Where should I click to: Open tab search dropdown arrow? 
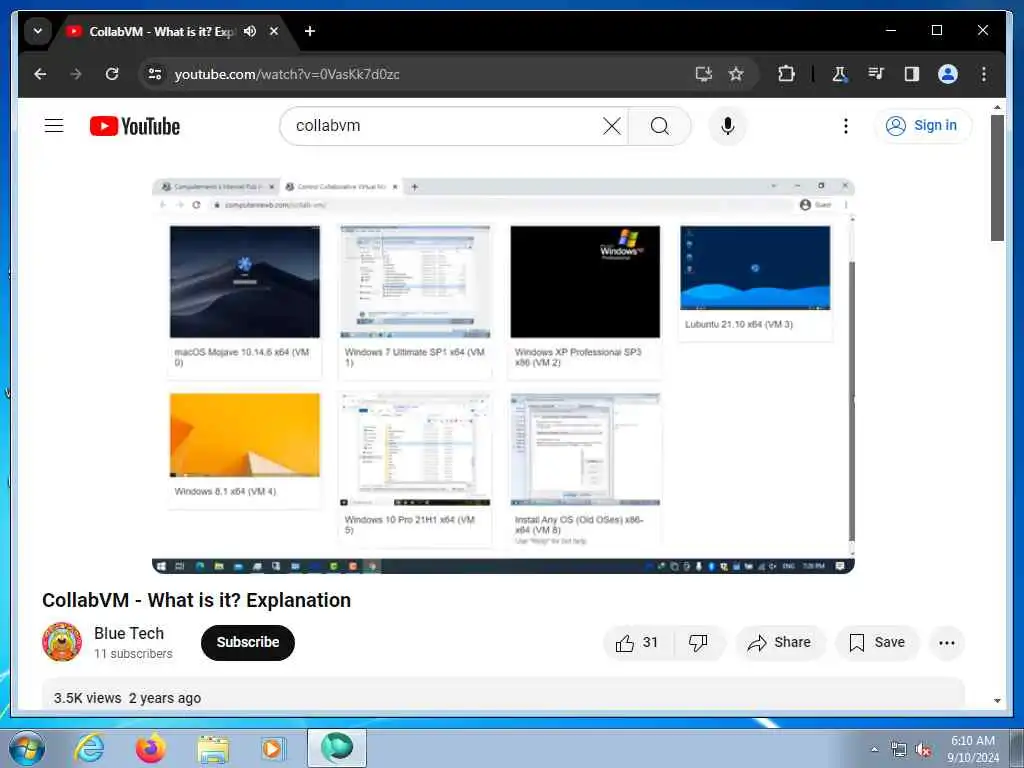[38, 31]
